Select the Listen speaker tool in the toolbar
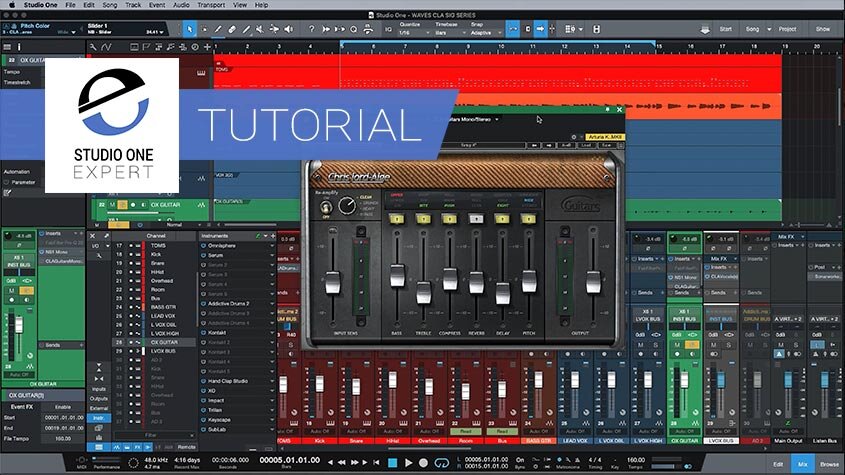Image resolution: width=845 pixels, height=475 pixels. tap(289, 29)
